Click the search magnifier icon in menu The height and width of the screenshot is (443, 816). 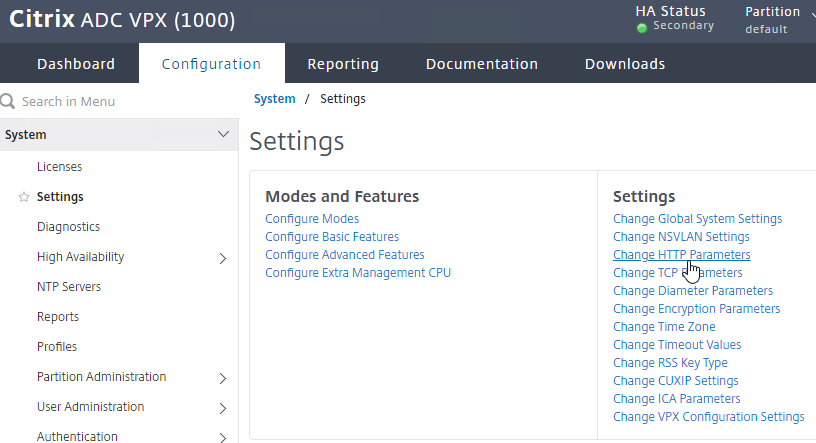coord(8,101)
